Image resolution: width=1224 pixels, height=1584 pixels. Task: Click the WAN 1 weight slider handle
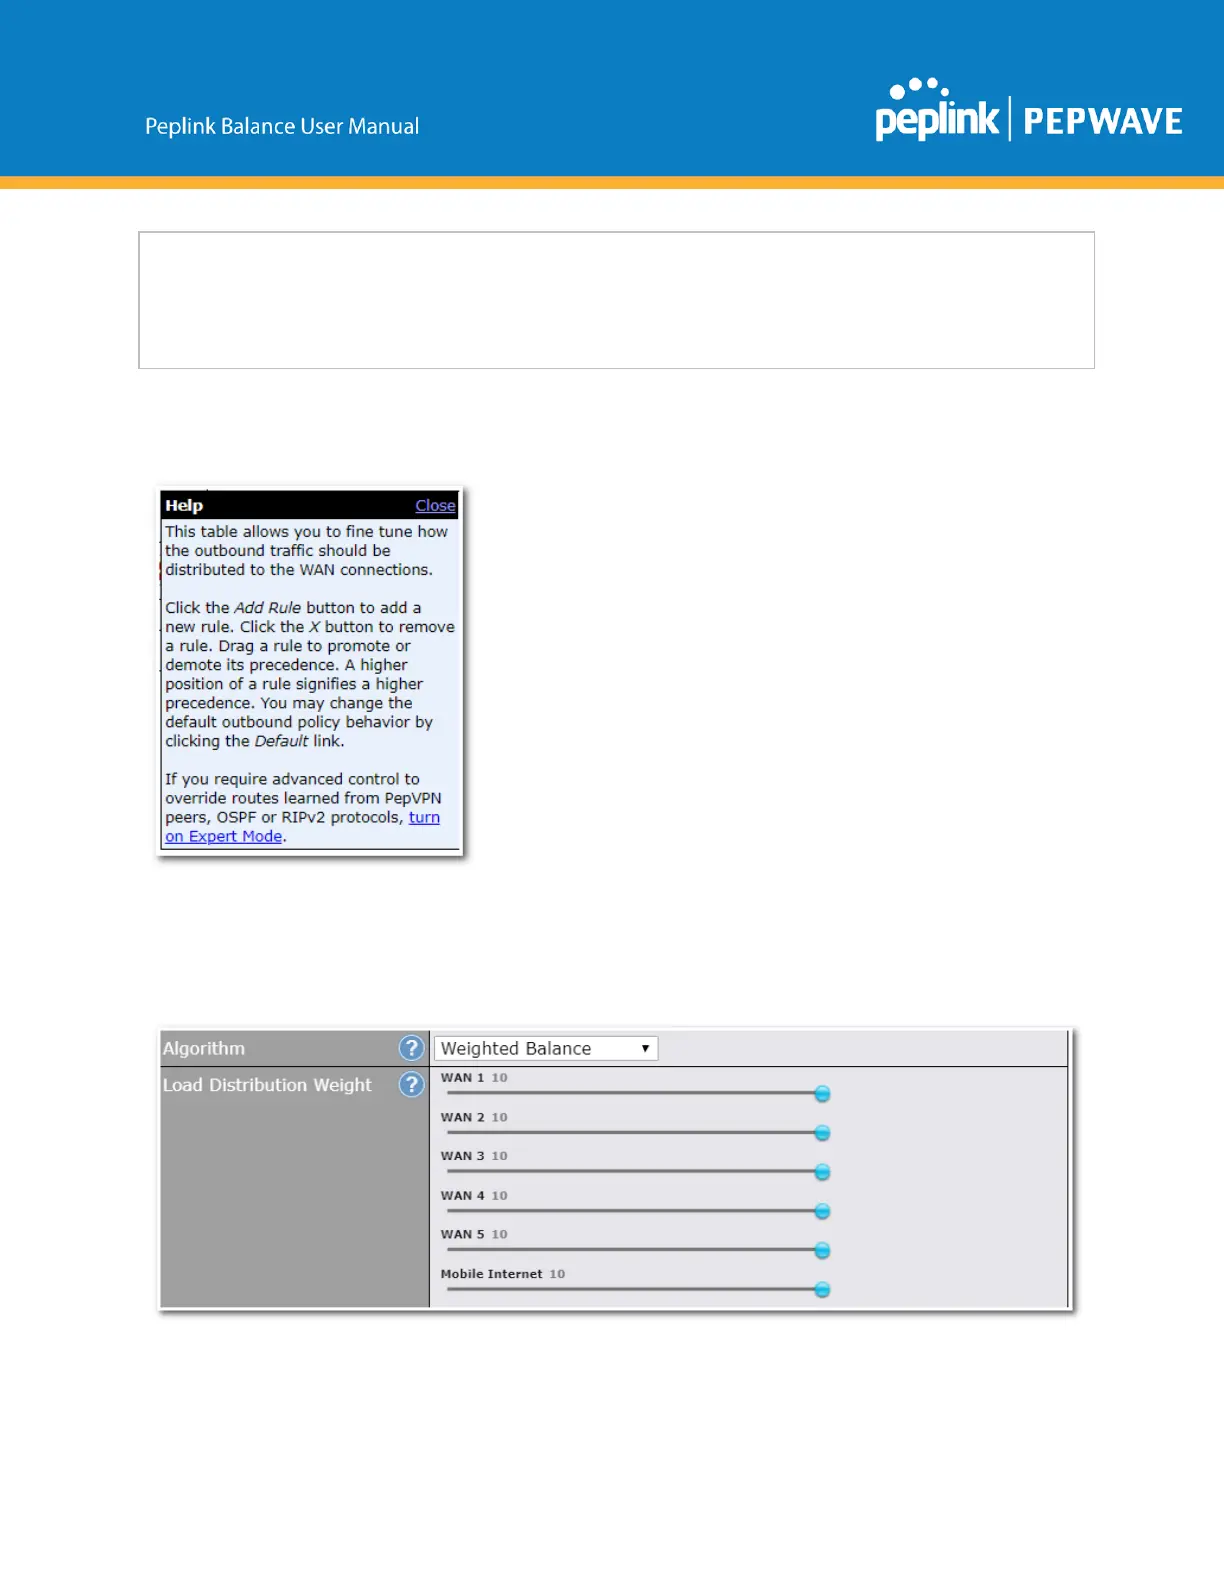pyautogui.click(x=822, y=1094)
